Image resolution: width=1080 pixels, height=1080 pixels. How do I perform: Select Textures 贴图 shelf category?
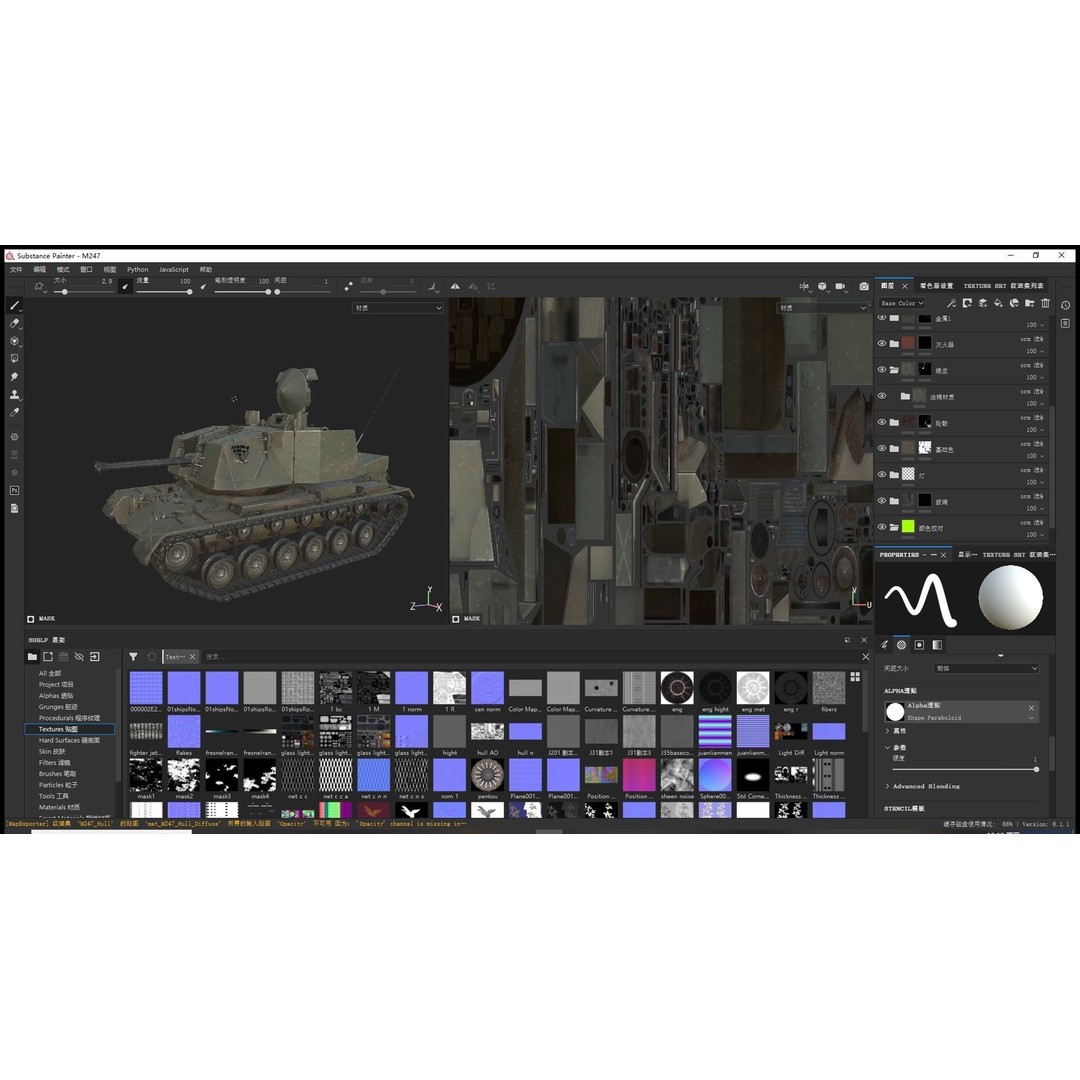(70, 729)
